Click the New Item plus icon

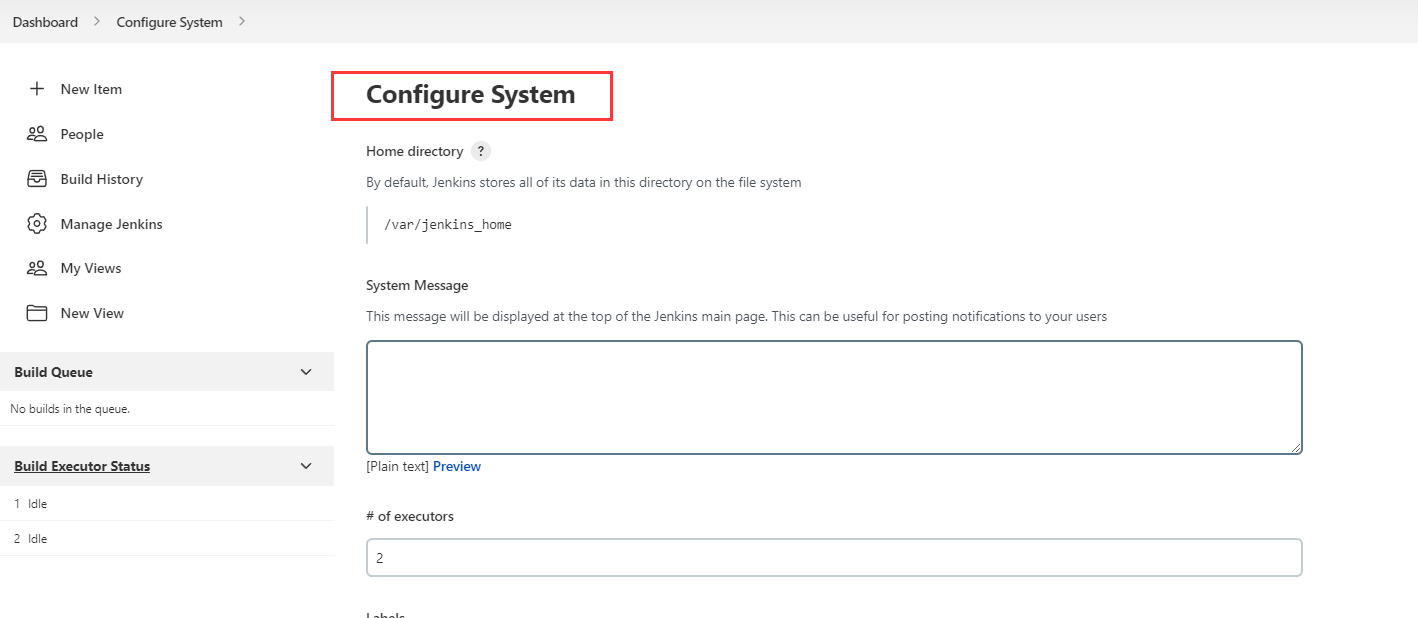[37, 89]
